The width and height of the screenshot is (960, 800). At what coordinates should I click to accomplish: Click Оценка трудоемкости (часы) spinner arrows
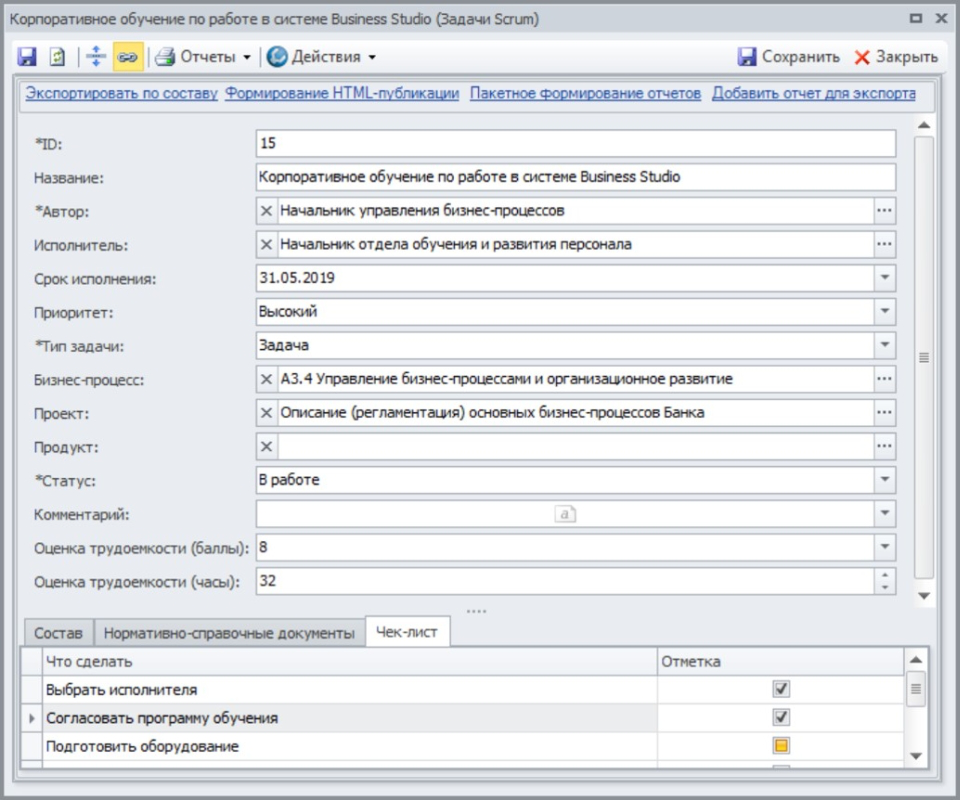click(x=884, y=581)
